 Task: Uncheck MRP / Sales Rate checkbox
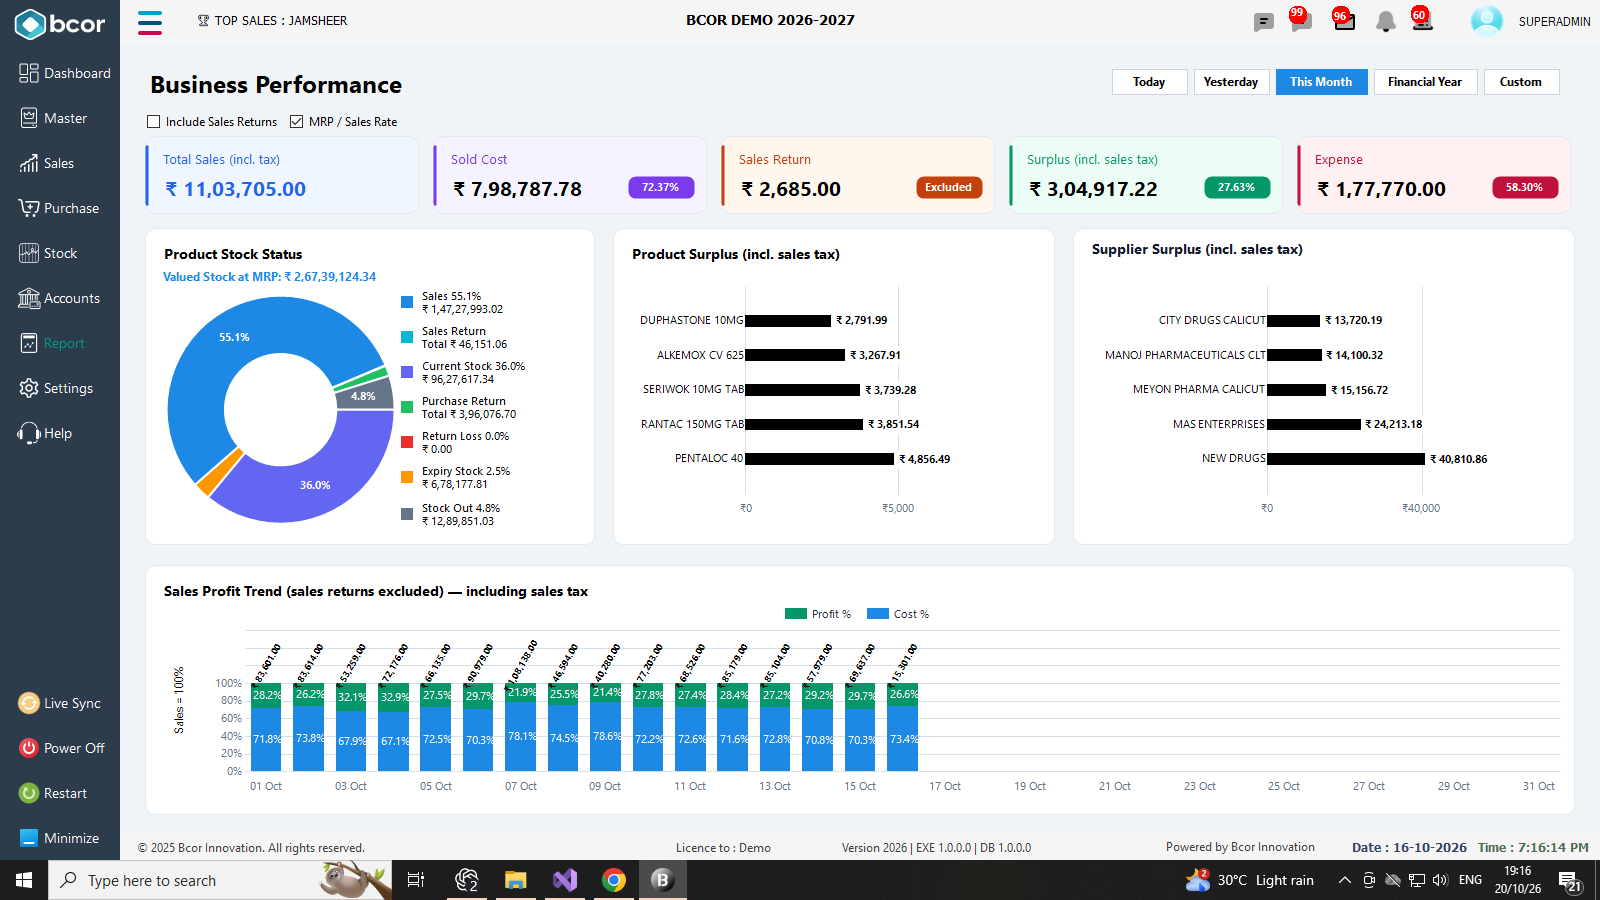tap(297, 122)
